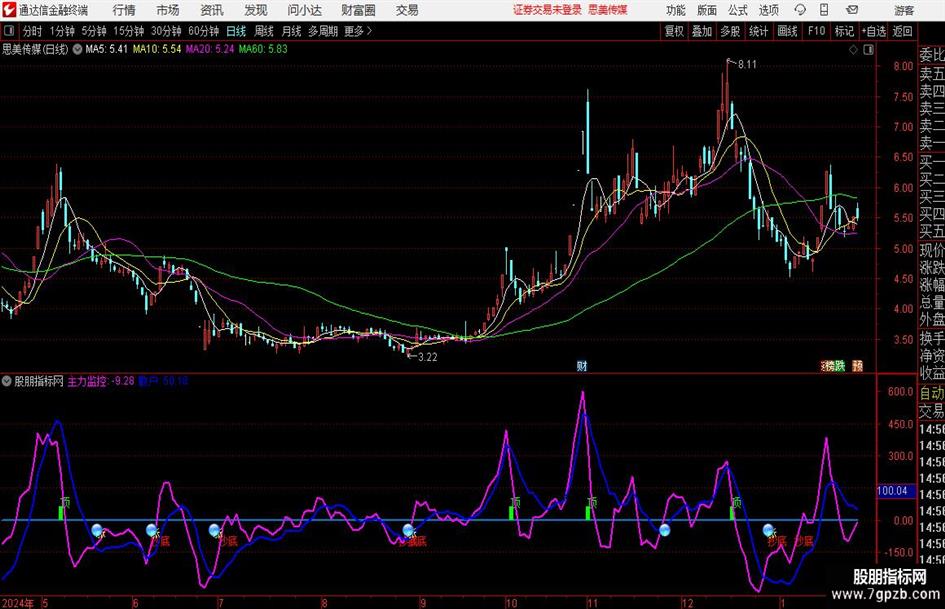
Task: Click the 复权 toolbar button
Action: (x=674, y=31)
